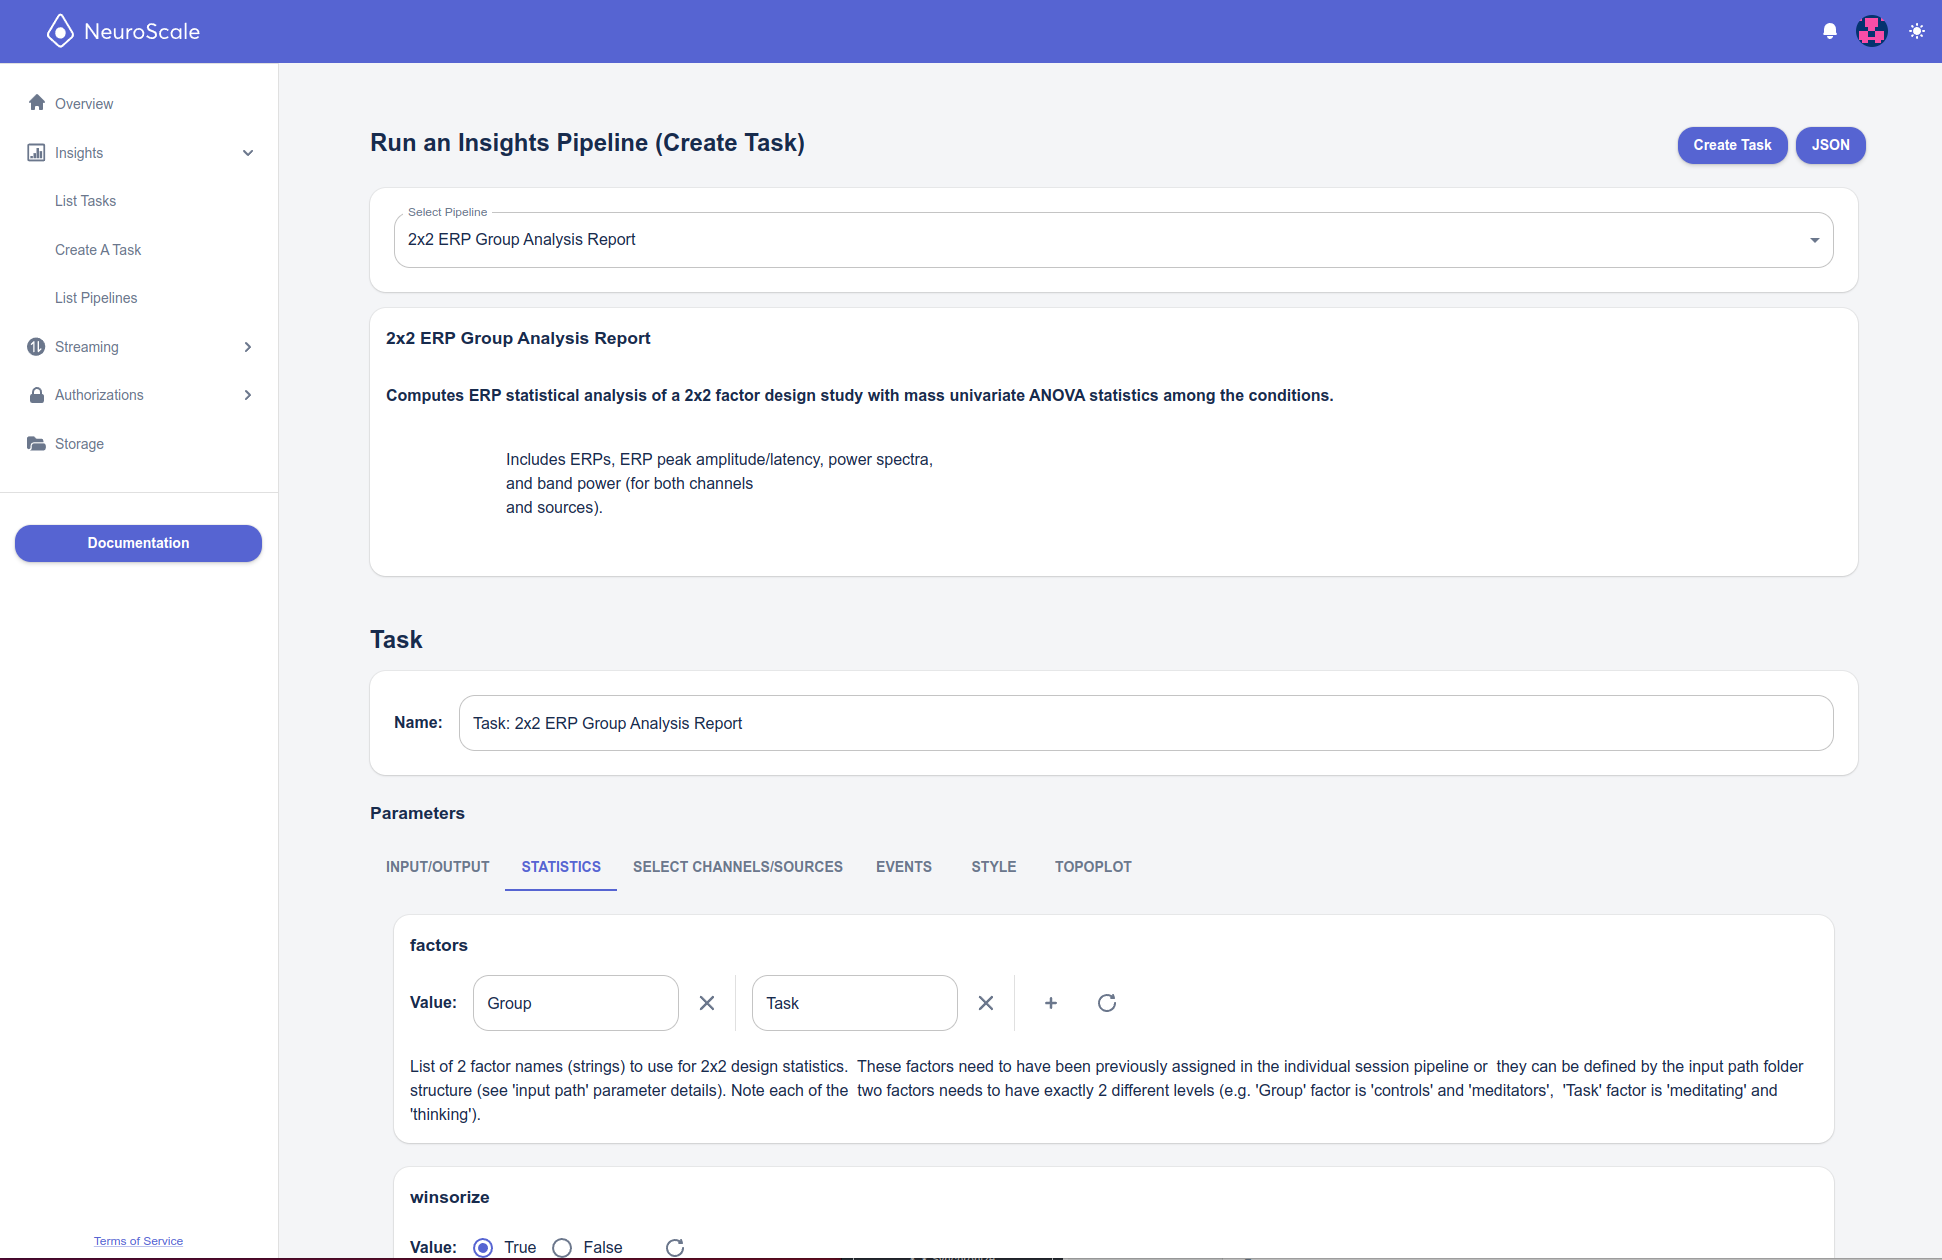Click the task Name input field
This screenshot has height=1260, width=1942.
click(1146, 723)
